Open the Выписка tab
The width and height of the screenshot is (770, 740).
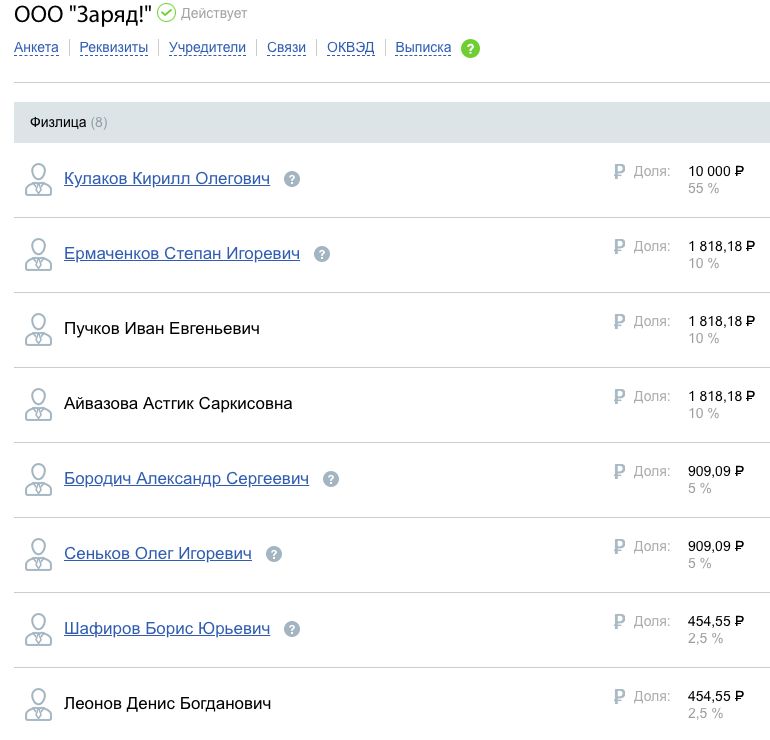pos(423,47)
